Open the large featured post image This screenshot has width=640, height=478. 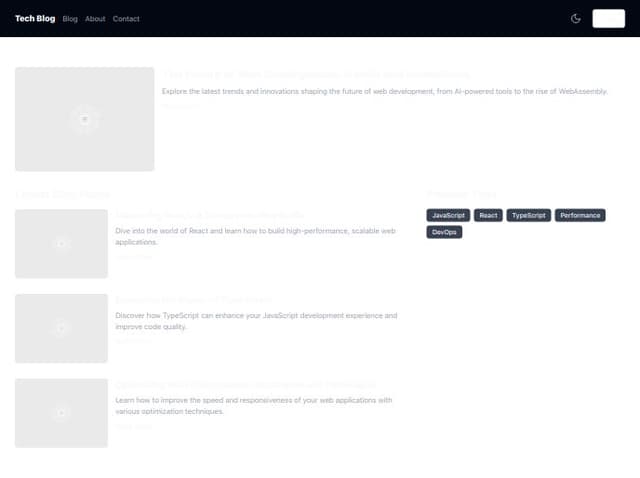point(85,119)
